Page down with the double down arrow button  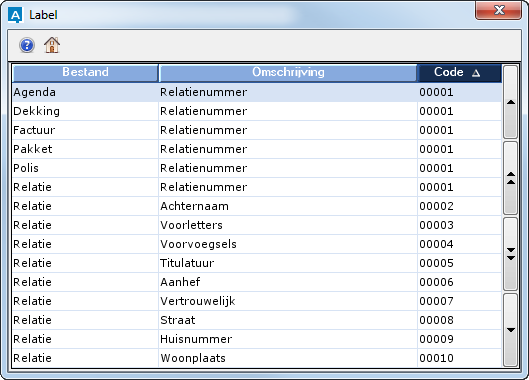(x=511, y=254)
